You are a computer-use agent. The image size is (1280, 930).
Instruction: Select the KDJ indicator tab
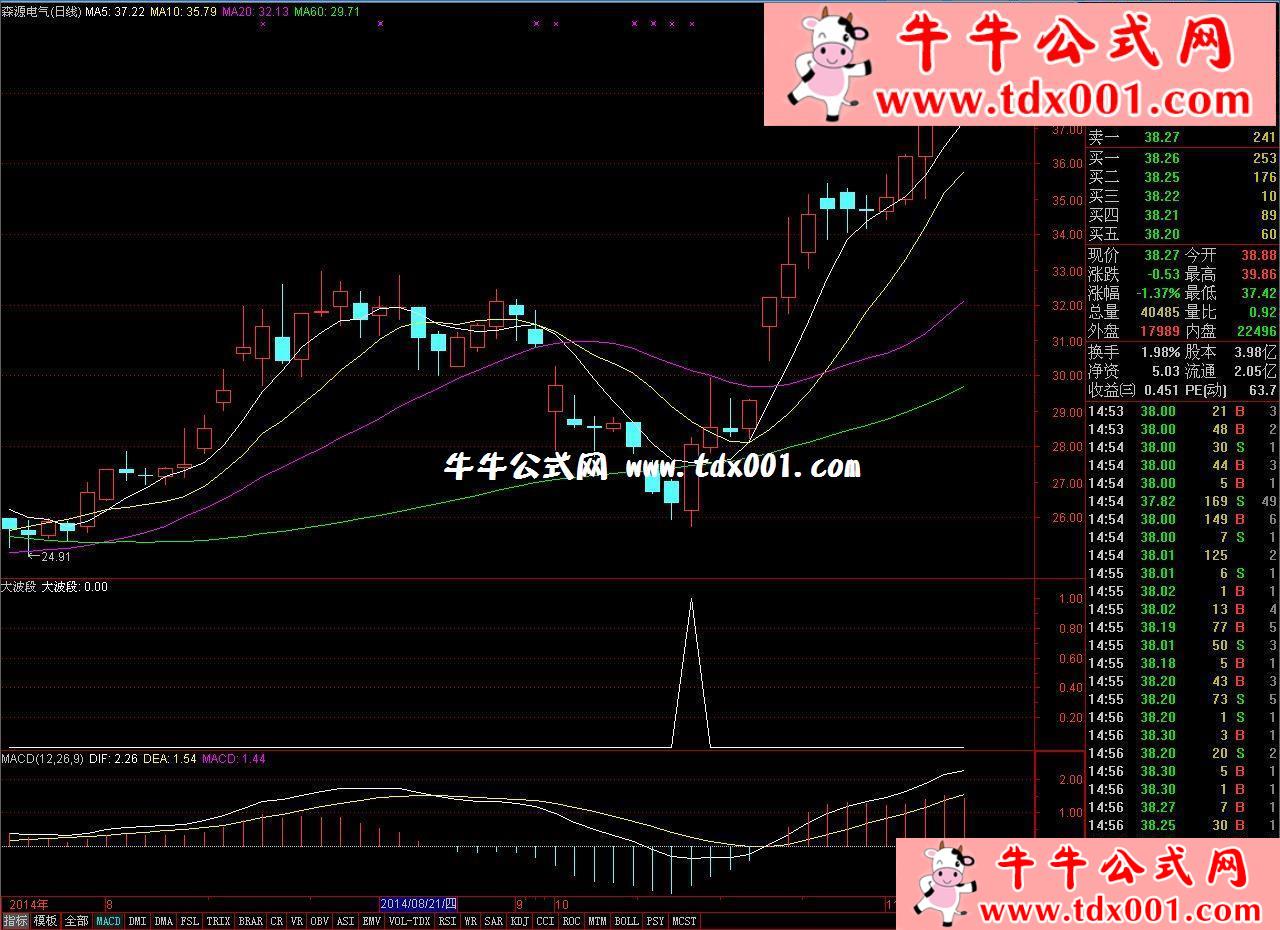click(519, 921)
